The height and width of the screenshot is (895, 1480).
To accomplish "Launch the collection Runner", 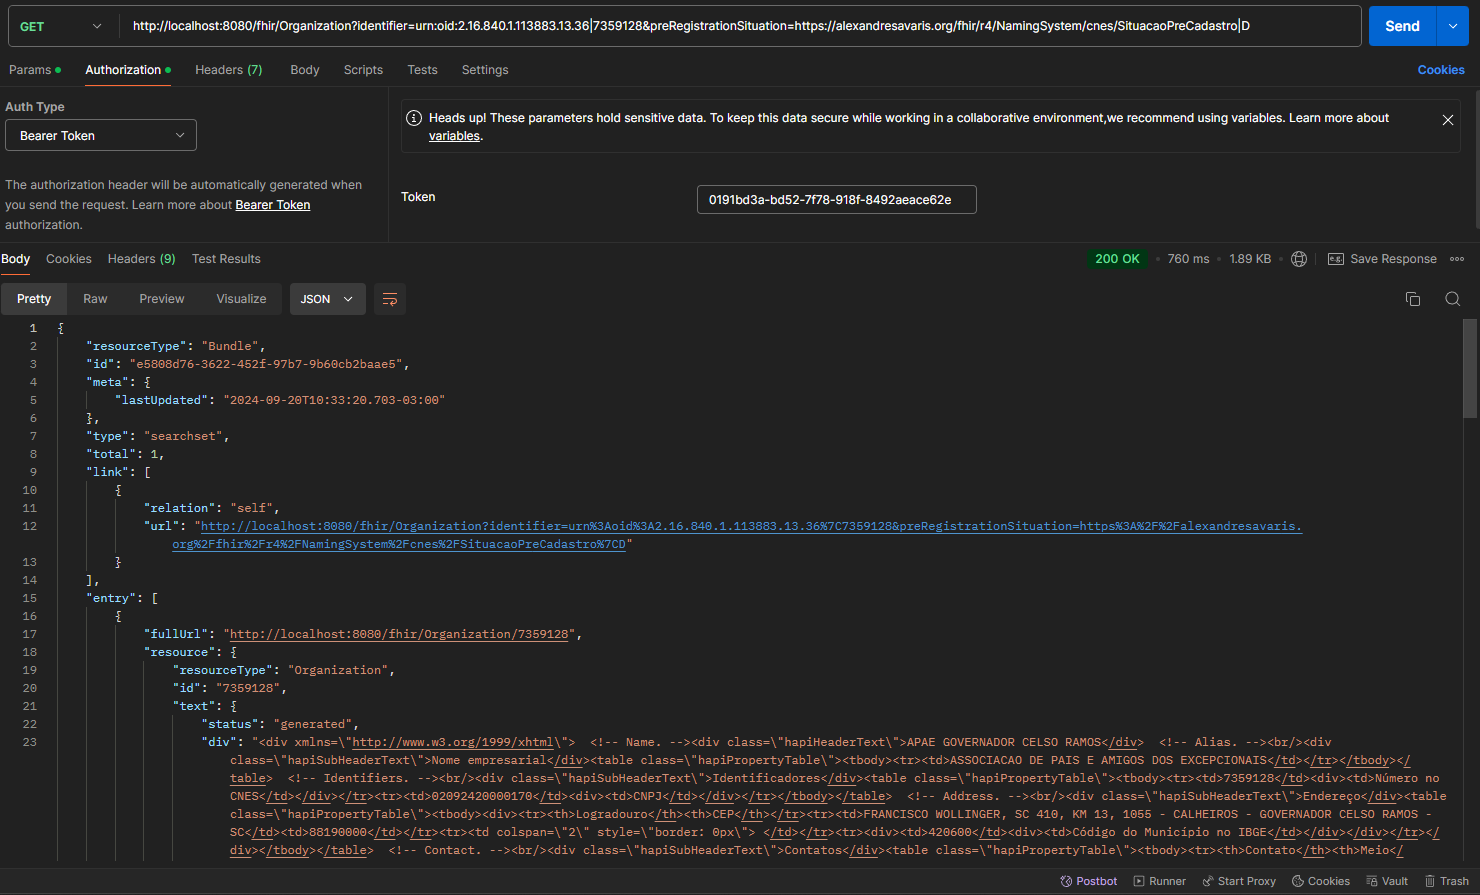I will click(1159, 881).
